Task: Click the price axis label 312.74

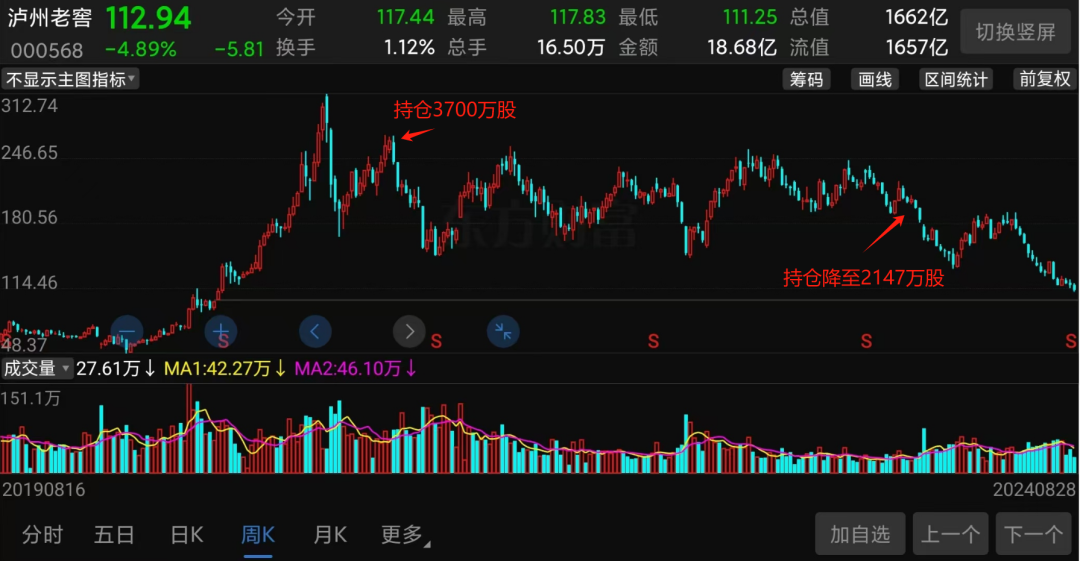Action: (30, 106)
